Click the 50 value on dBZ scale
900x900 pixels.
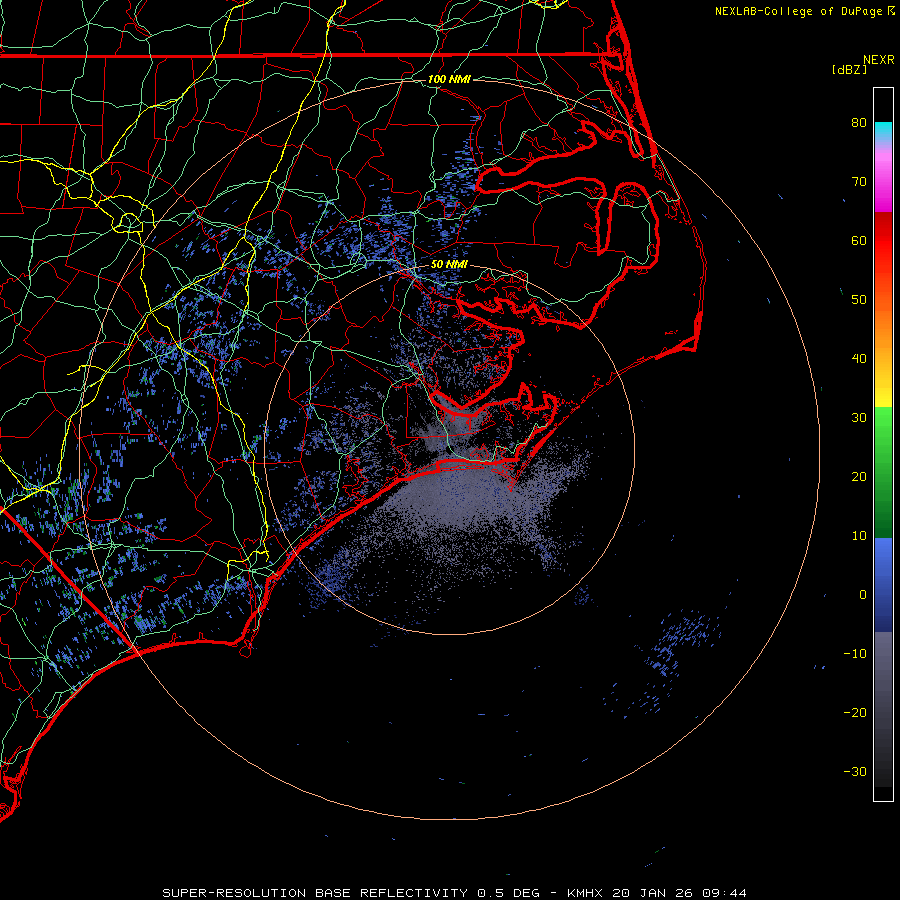point(859,300)
